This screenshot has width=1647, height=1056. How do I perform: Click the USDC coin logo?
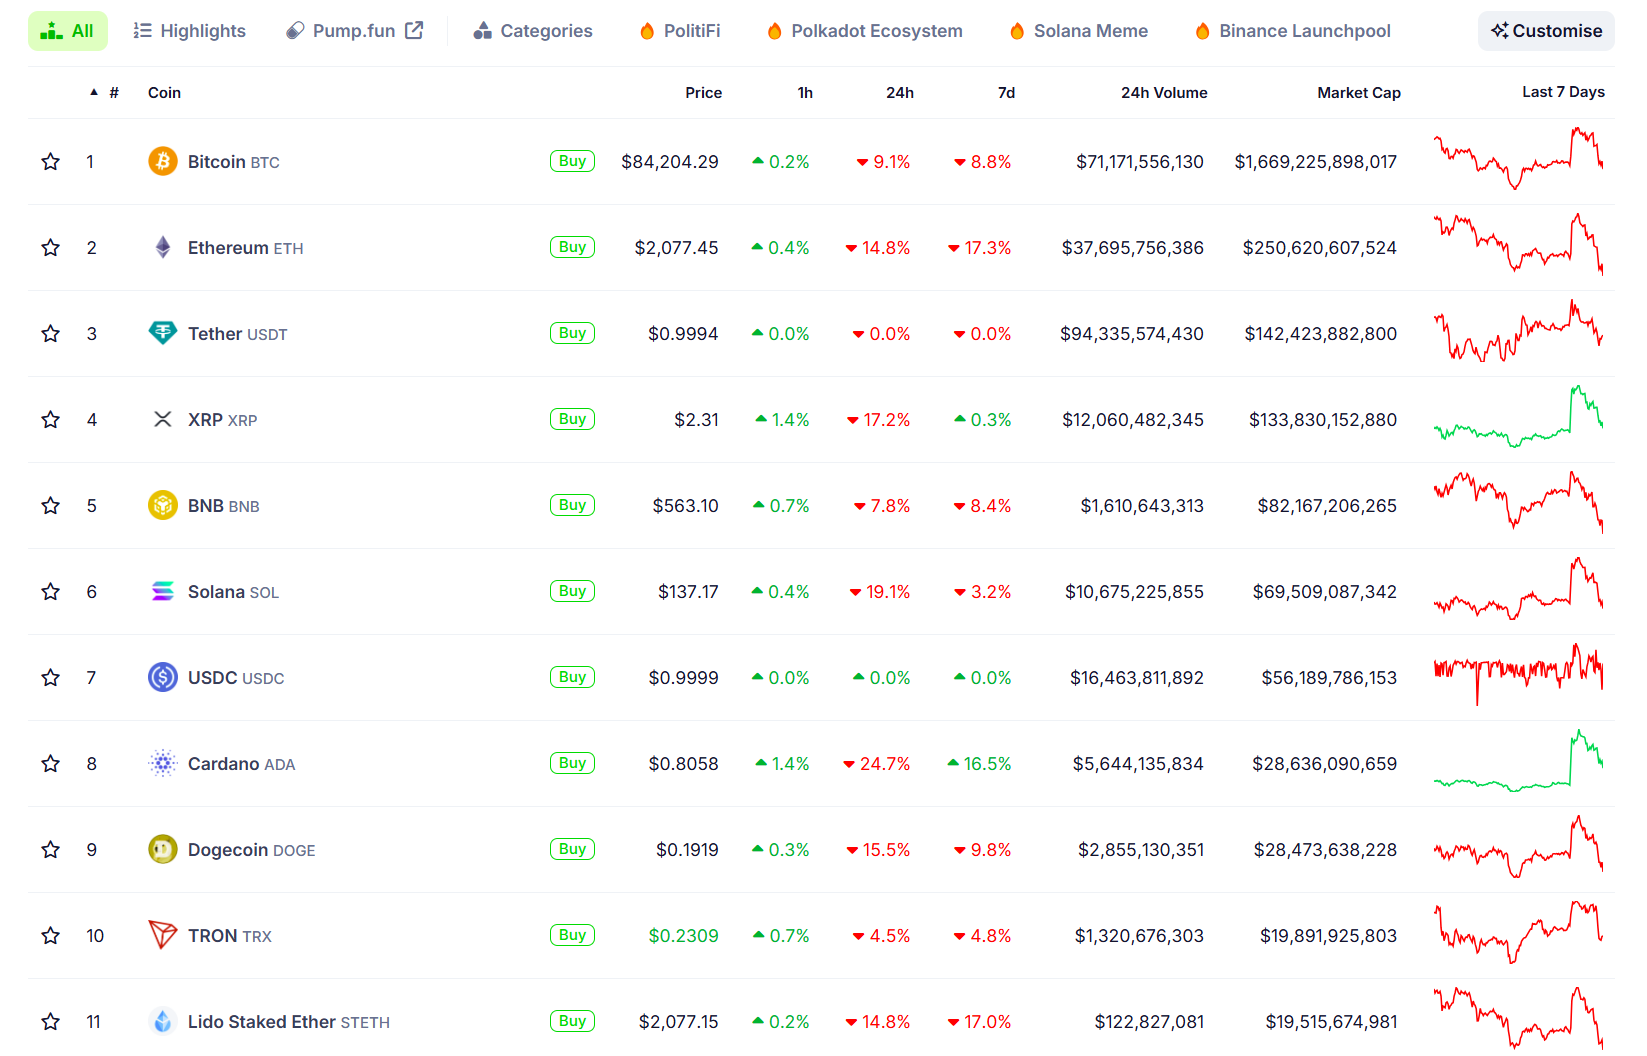(163, 677)
